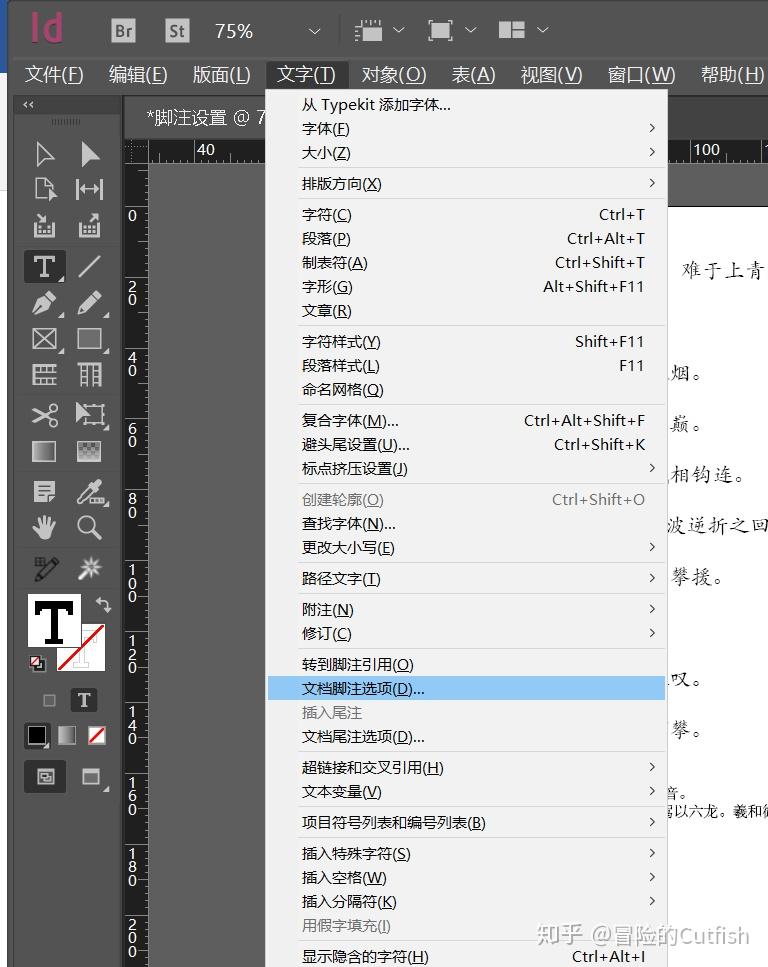Viewport: 768px width, 967px height.
Task: Select the Scissors tool
Action: tap(44, 415)
